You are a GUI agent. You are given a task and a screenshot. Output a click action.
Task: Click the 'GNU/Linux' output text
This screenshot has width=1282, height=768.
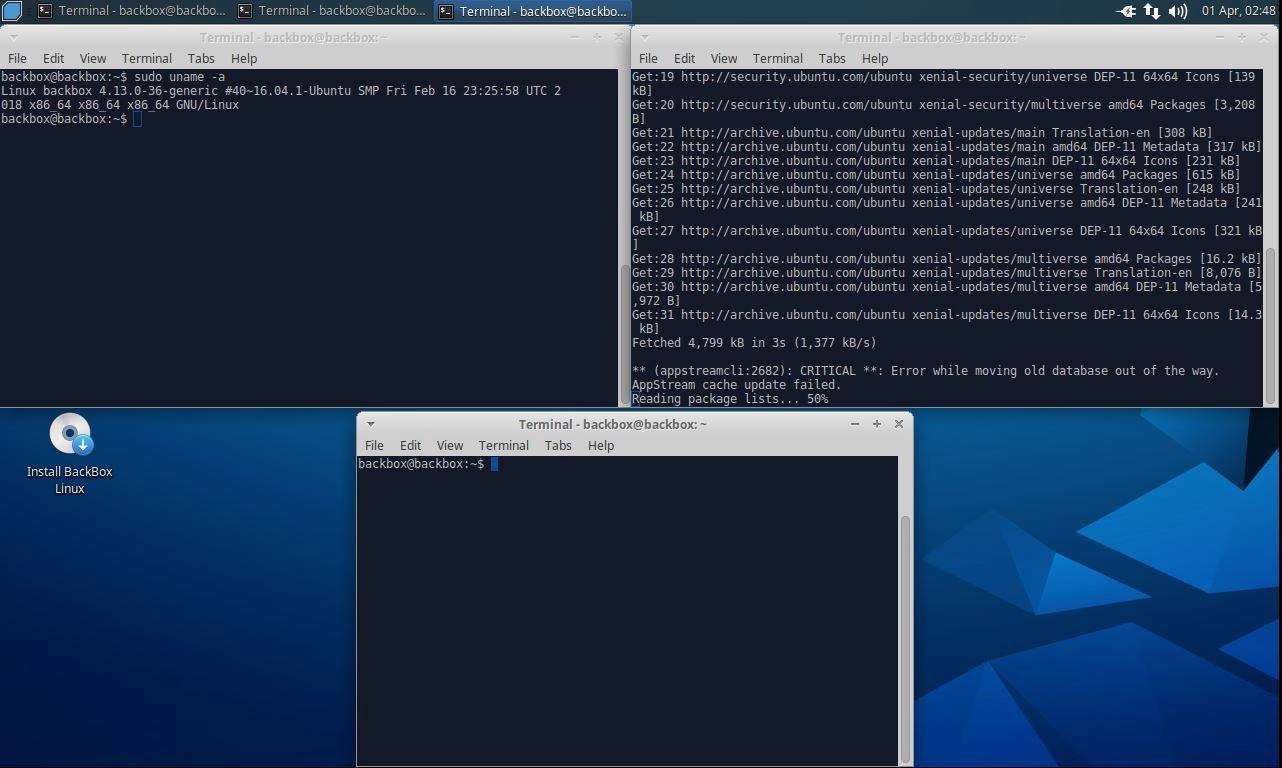point(208,105)
